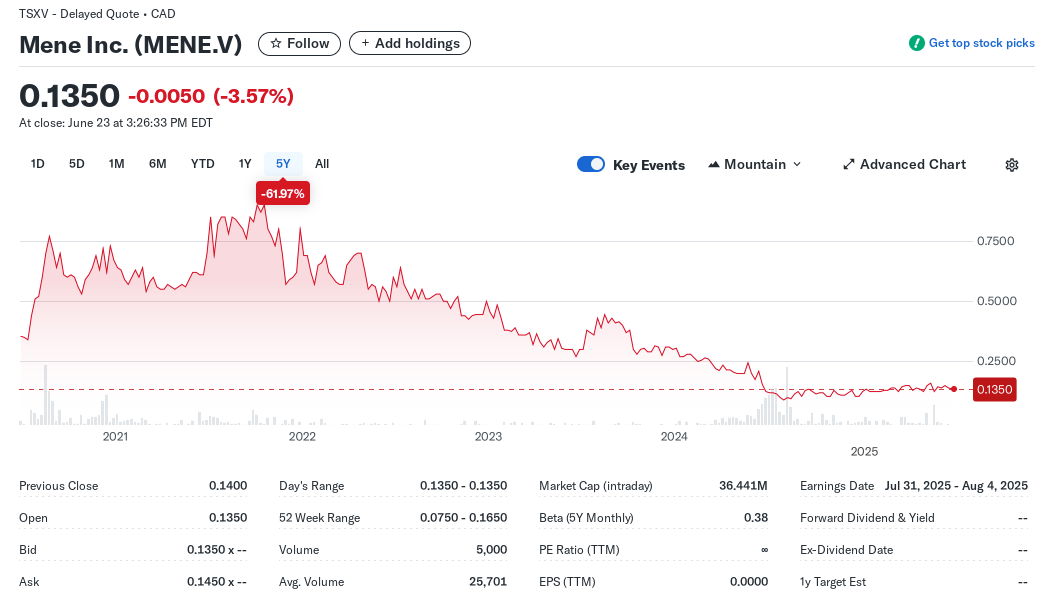Open the Mountain chart type dropdown
The height and width of the screenshot is (602, 1049).
click(x=755, y=165)
